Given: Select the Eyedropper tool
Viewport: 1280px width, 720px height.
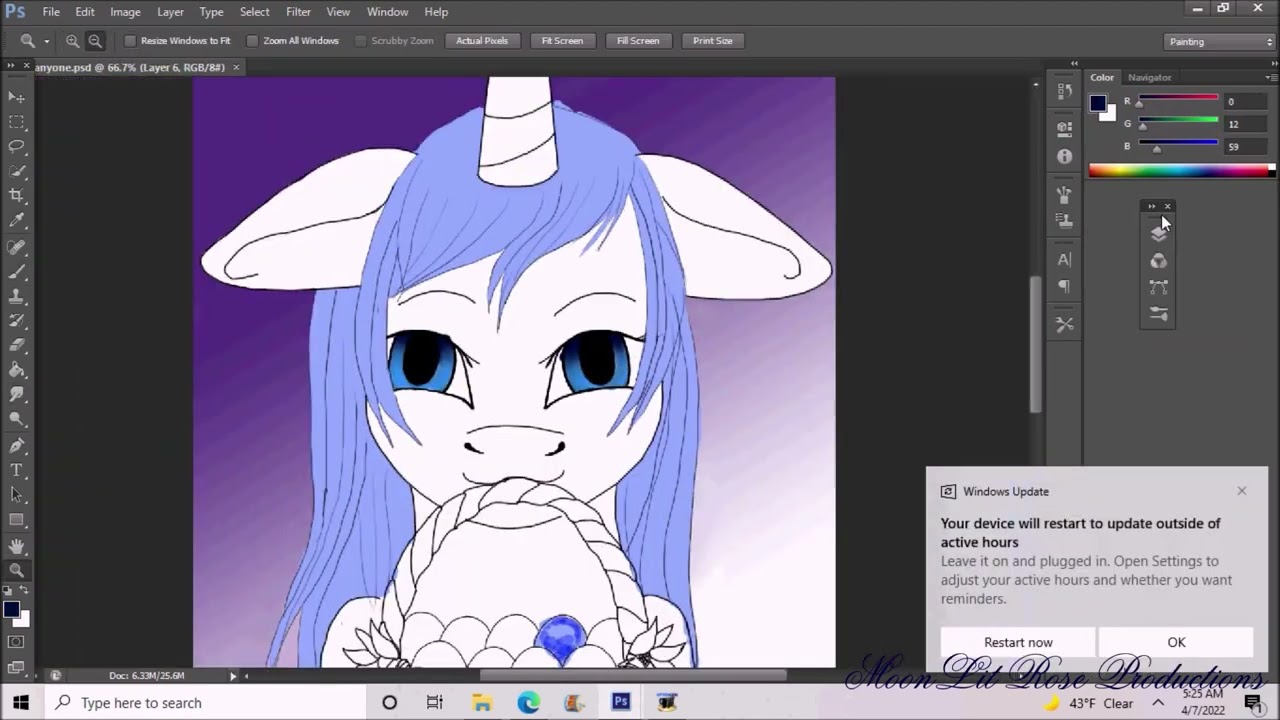Looking at the screenshot, I should tap(17, 221).
